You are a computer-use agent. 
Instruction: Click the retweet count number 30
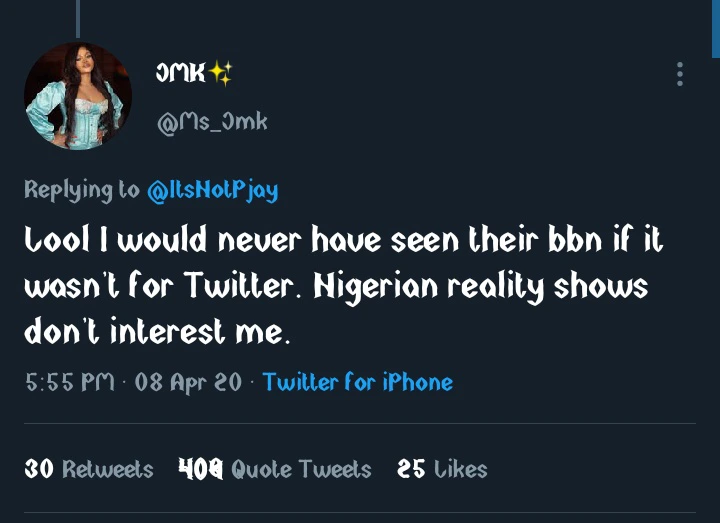pyautogui.click(x=38, y=469)
